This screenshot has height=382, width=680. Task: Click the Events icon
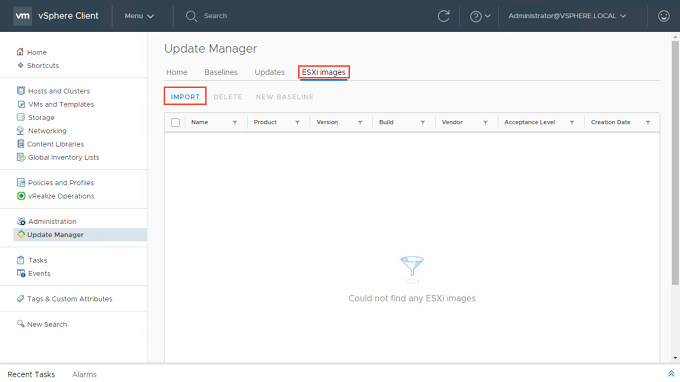tap(21, 273)
